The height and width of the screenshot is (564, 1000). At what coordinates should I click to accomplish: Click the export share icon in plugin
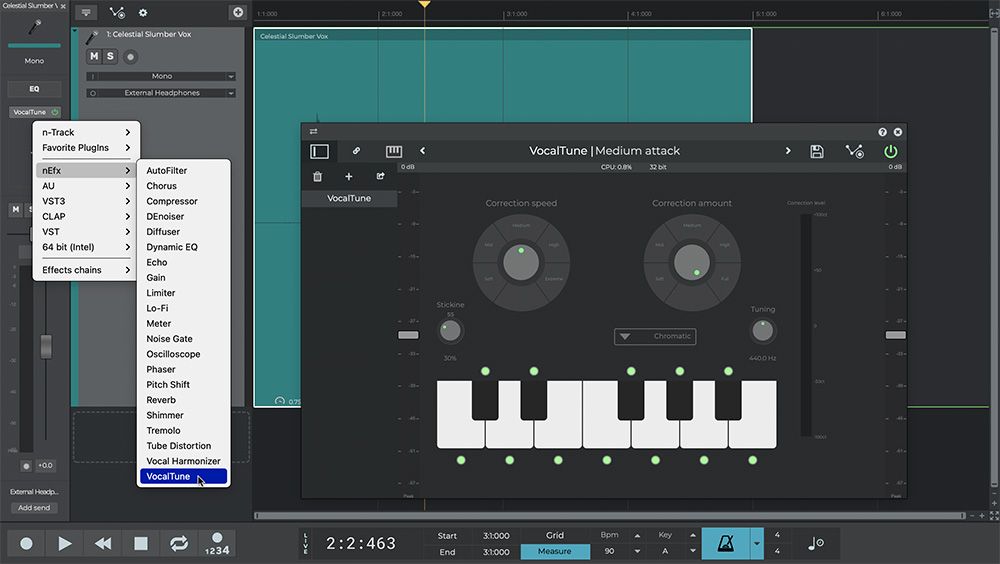[x=380, y=176]
